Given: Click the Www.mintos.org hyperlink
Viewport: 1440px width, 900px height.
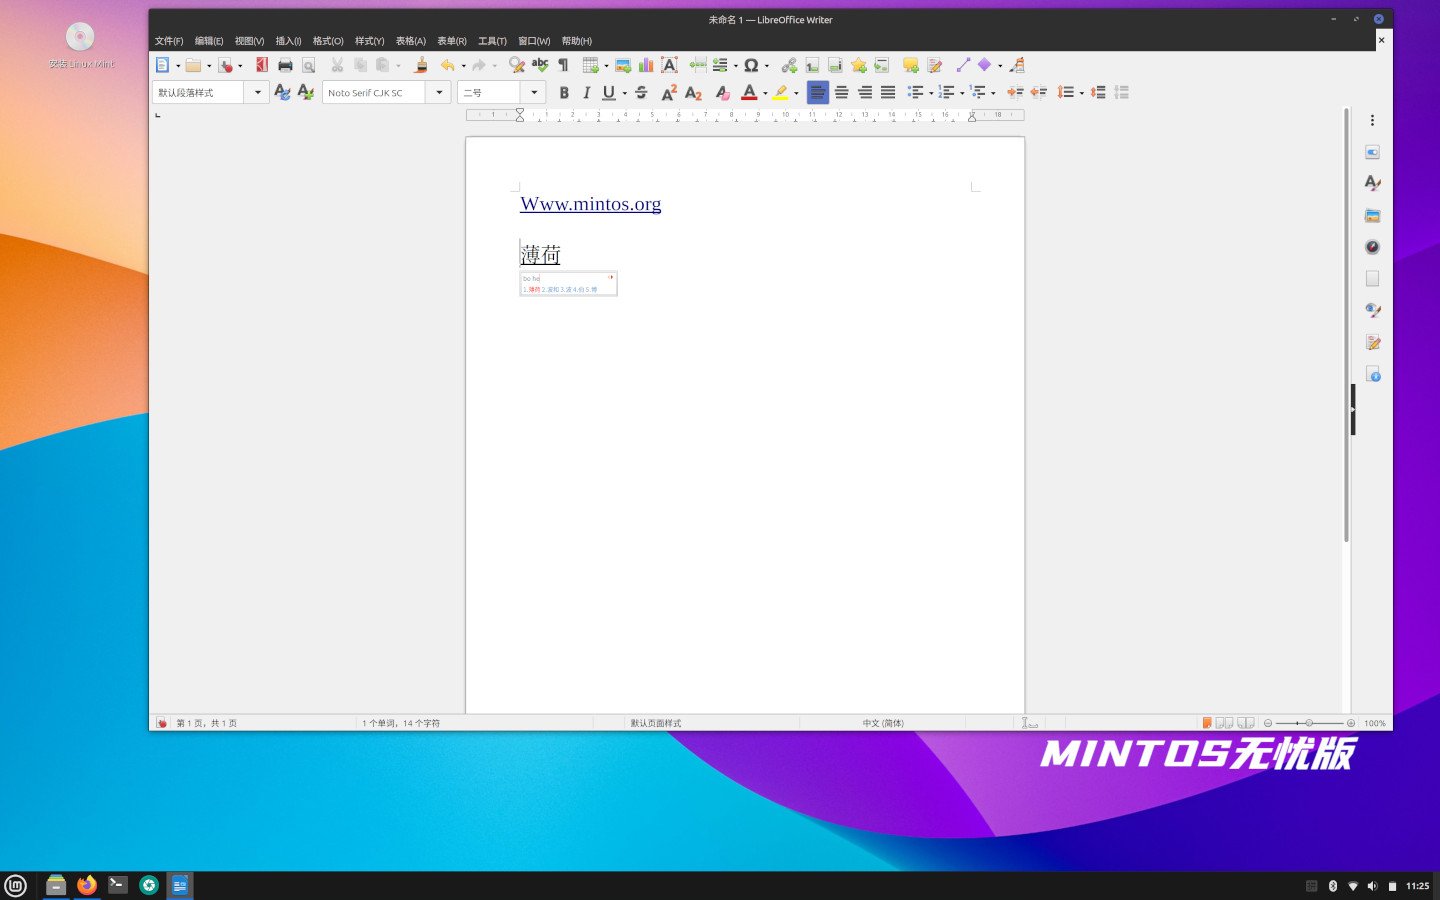Looking at the screenshot, I should click(590, 204).
